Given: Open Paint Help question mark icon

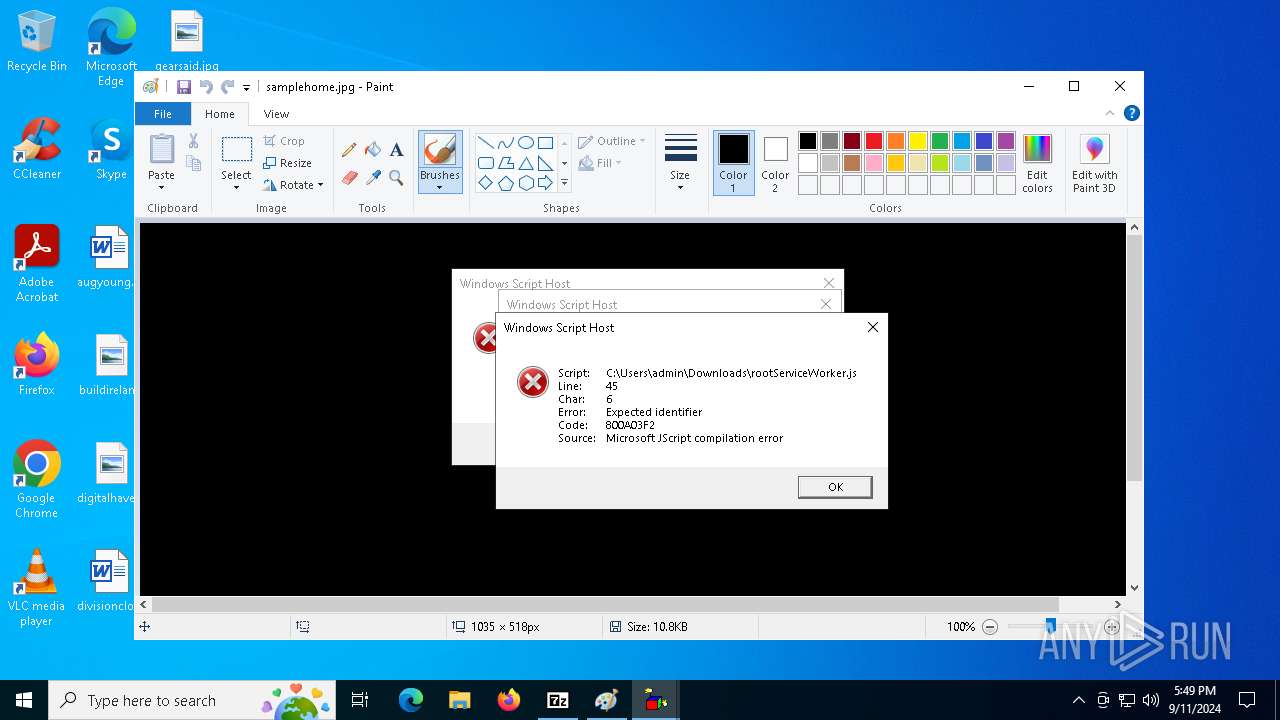Looking at the screenshot, I should coord(1131,114).
